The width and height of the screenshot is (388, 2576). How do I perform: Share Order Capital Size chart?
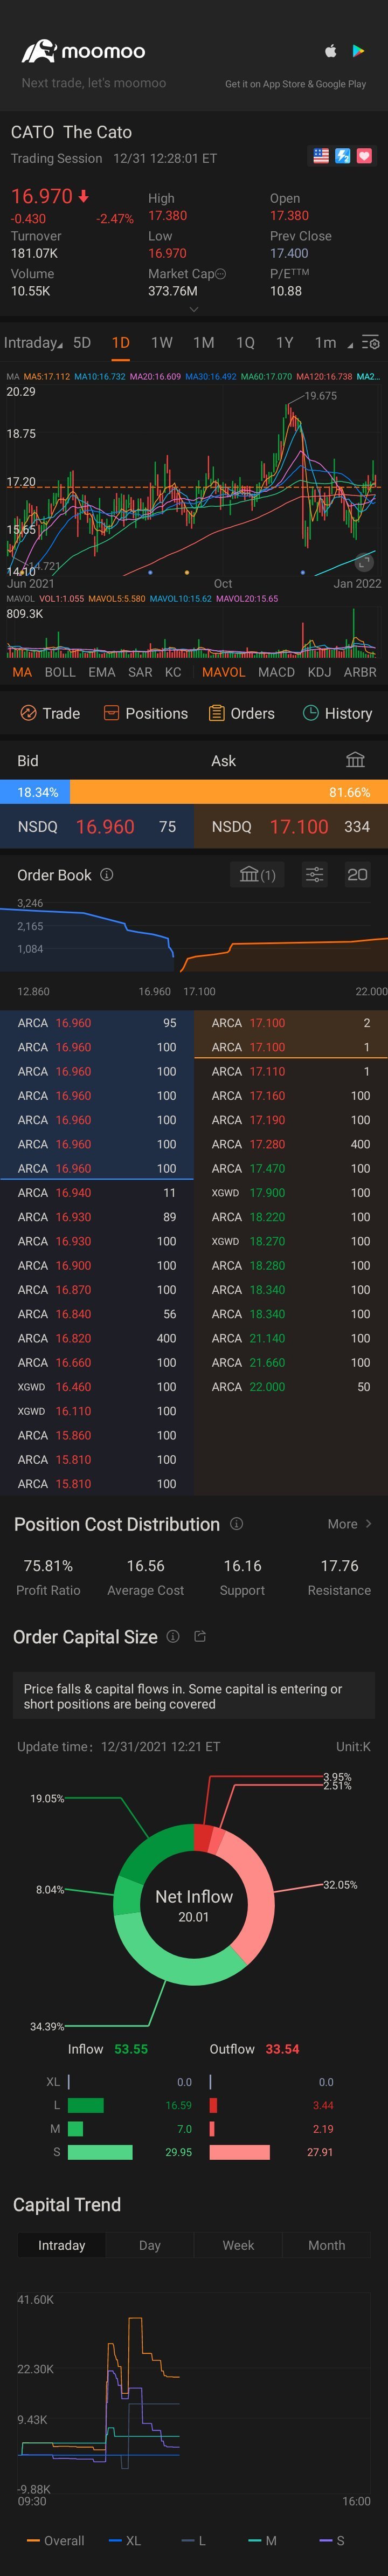(200, 1637)
